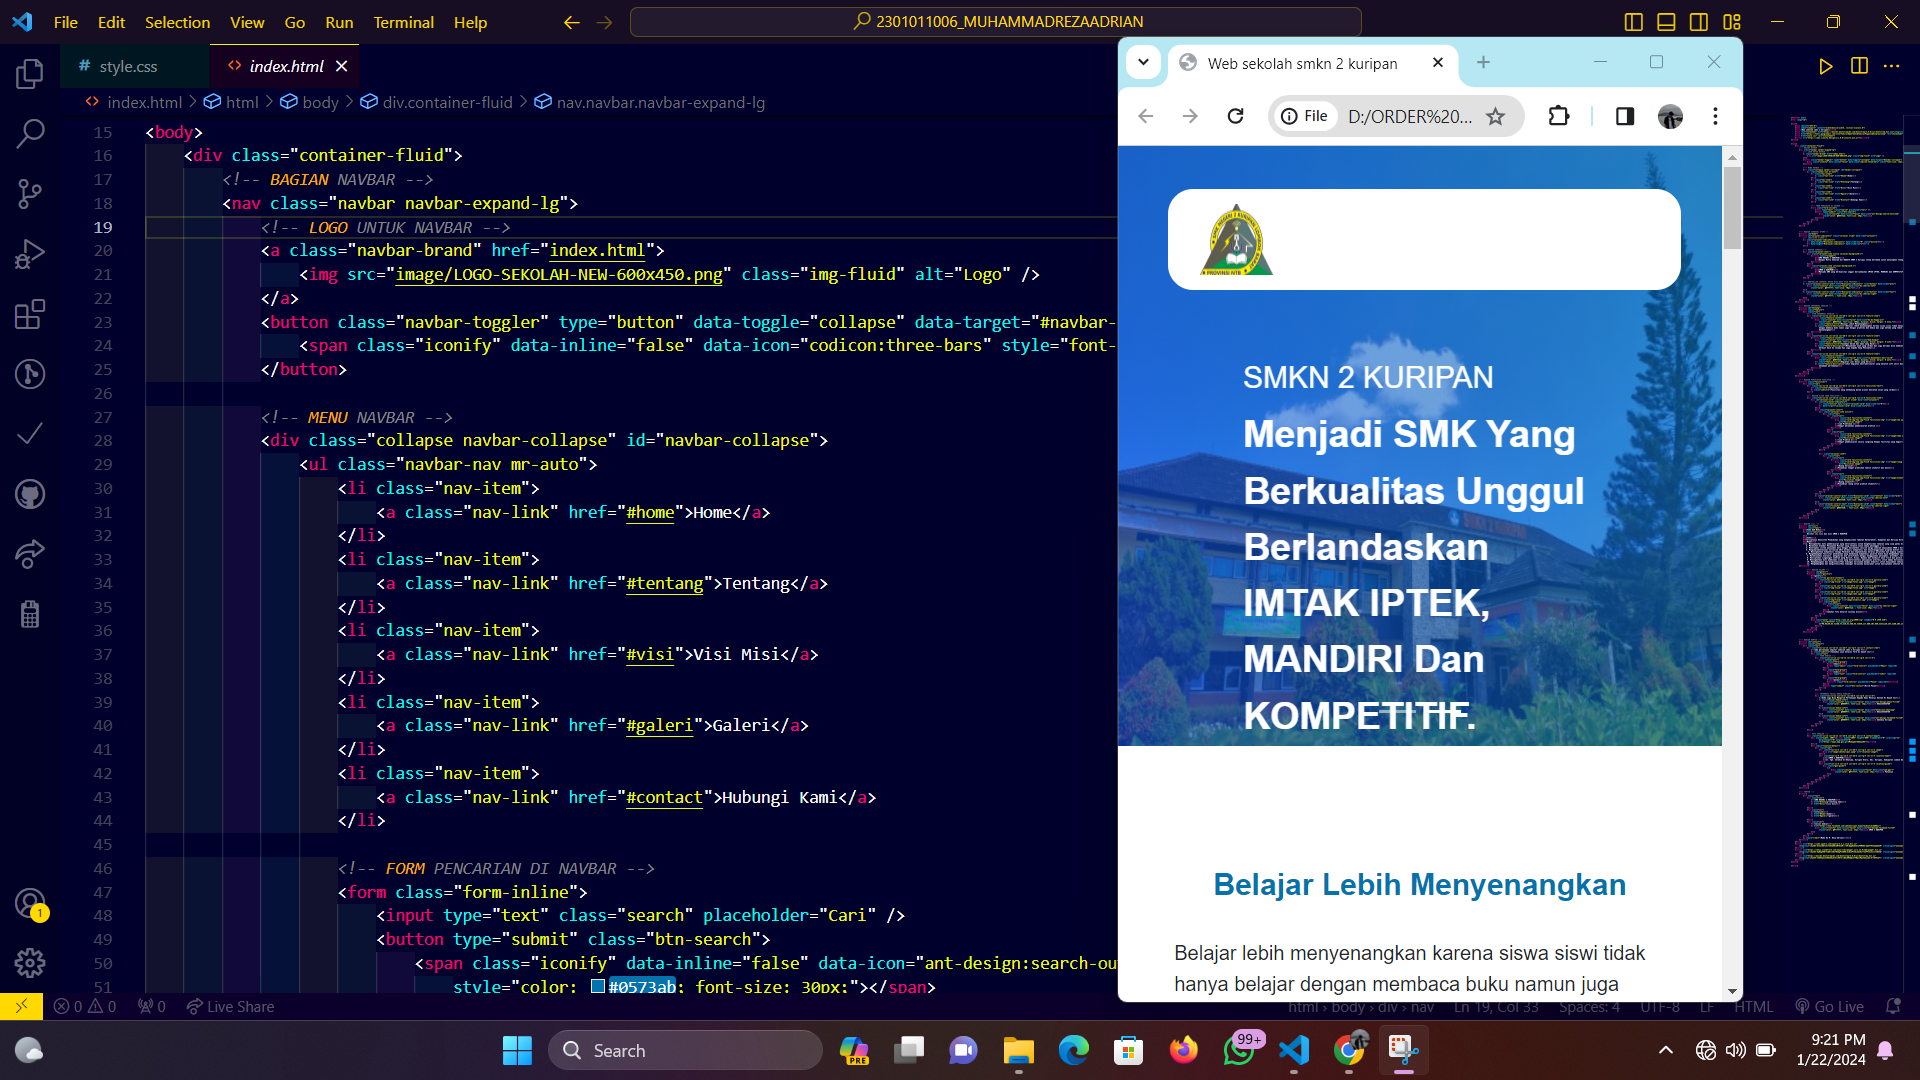This screenshot has height=1080, width=1920.
Task: Toggle Chrome side panel
Action: 1625,117
